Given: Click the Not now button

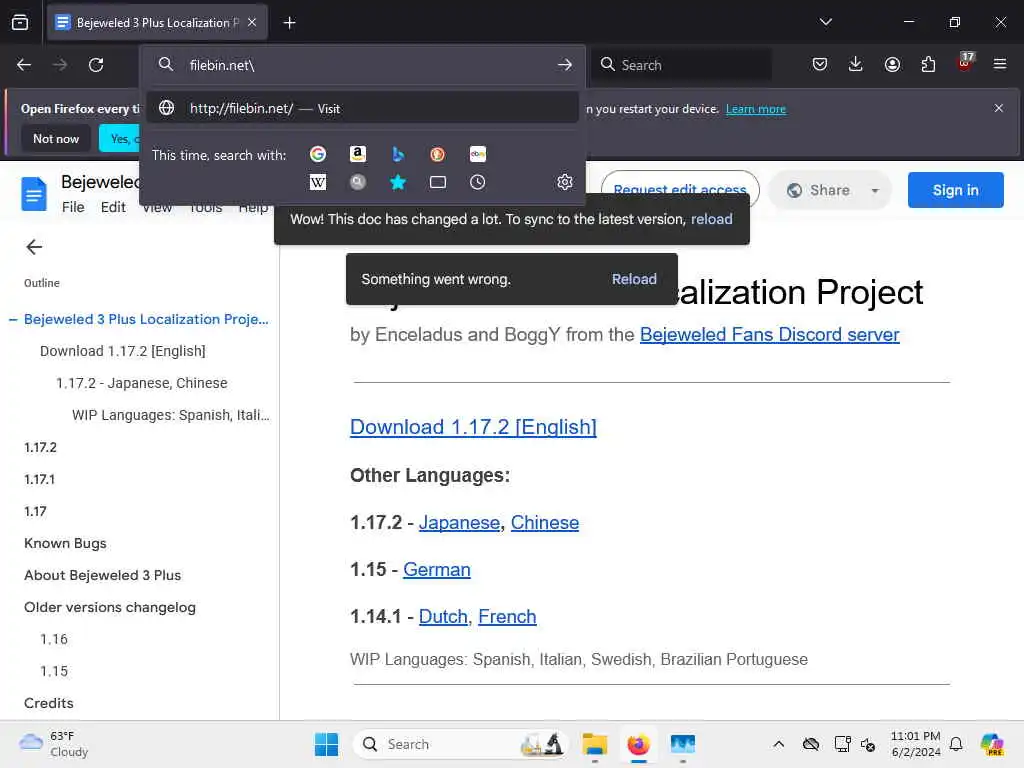Looking at the screenshot, I should coord(56,138).
